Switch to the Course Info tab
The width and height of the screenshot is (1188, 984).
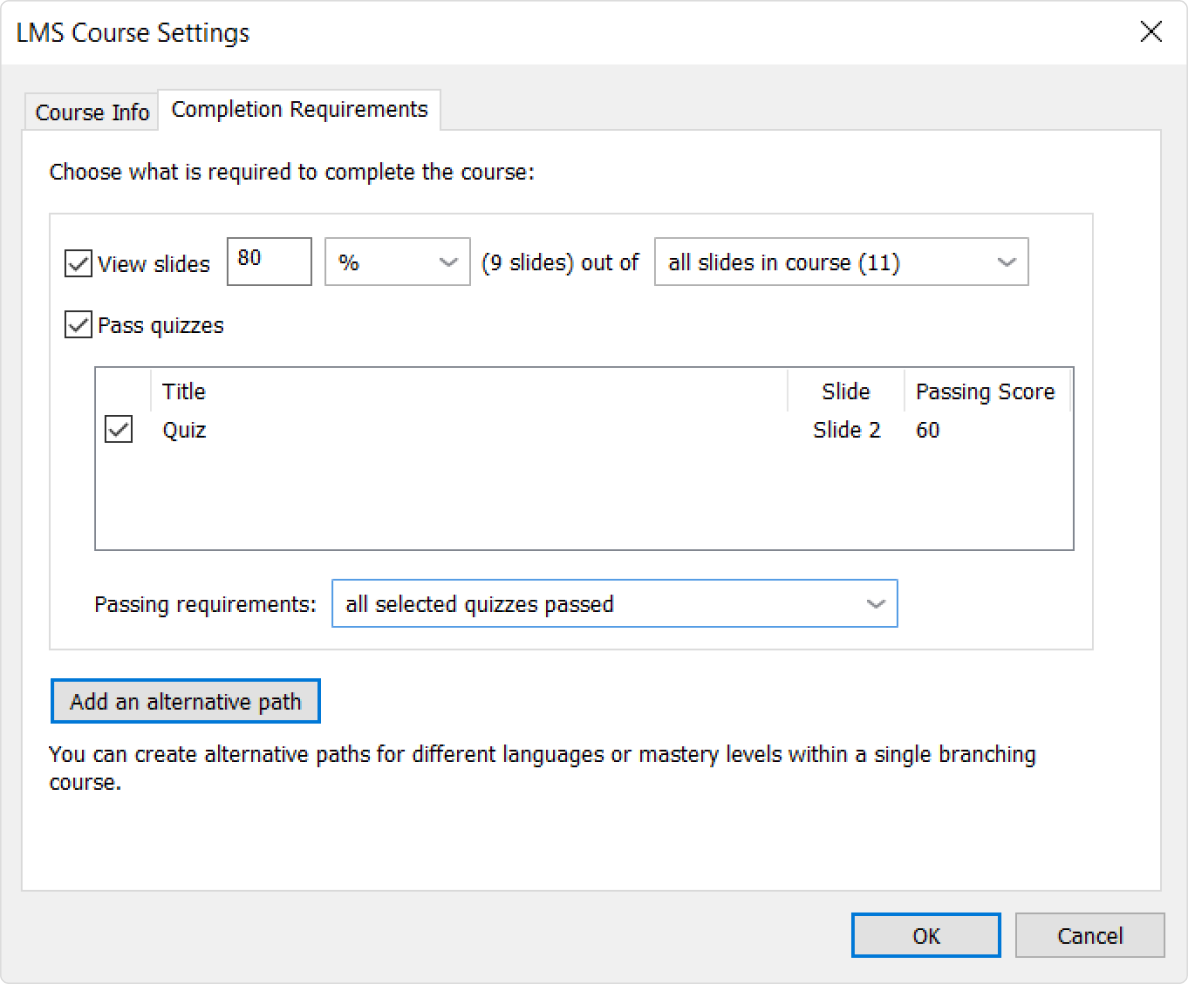92,112
